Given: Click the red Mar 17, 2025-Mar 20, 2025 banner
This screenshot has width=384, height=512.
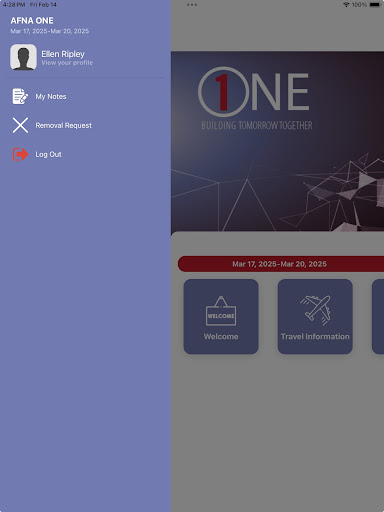Looking at the screenshot, I should 281,264.
